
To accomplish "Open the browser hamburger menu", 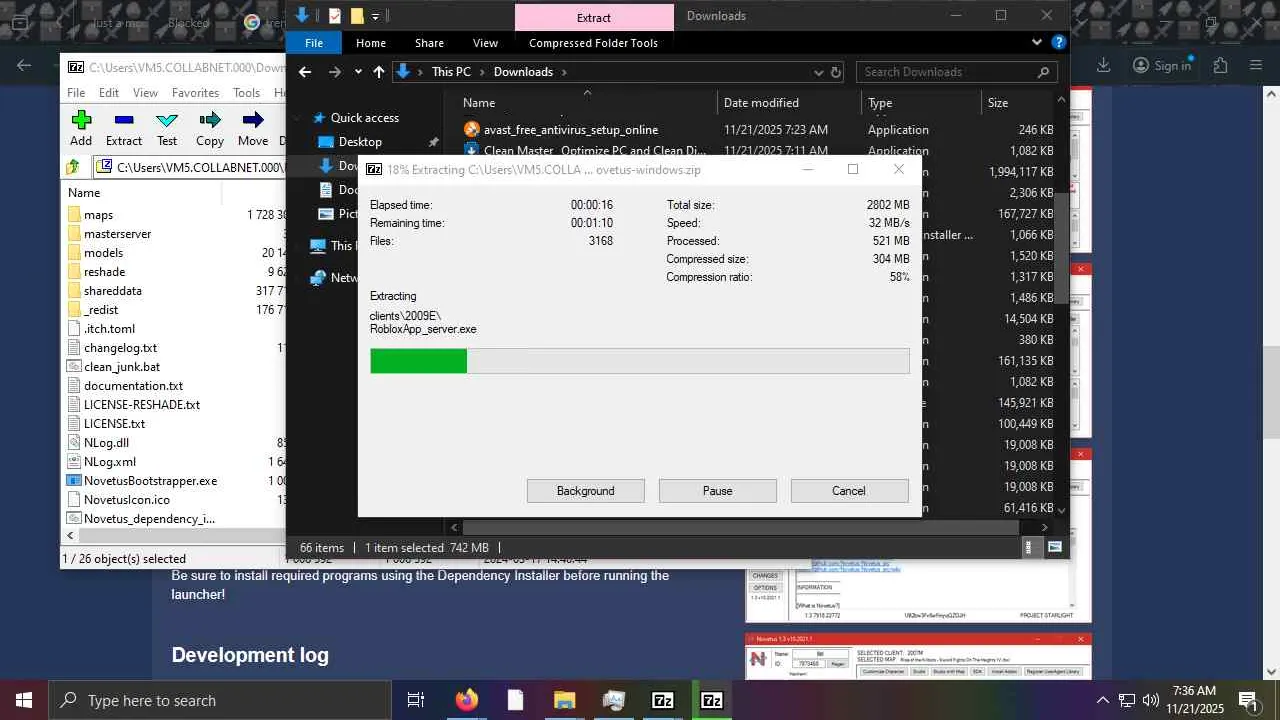I will click(x=1256, y=65).
